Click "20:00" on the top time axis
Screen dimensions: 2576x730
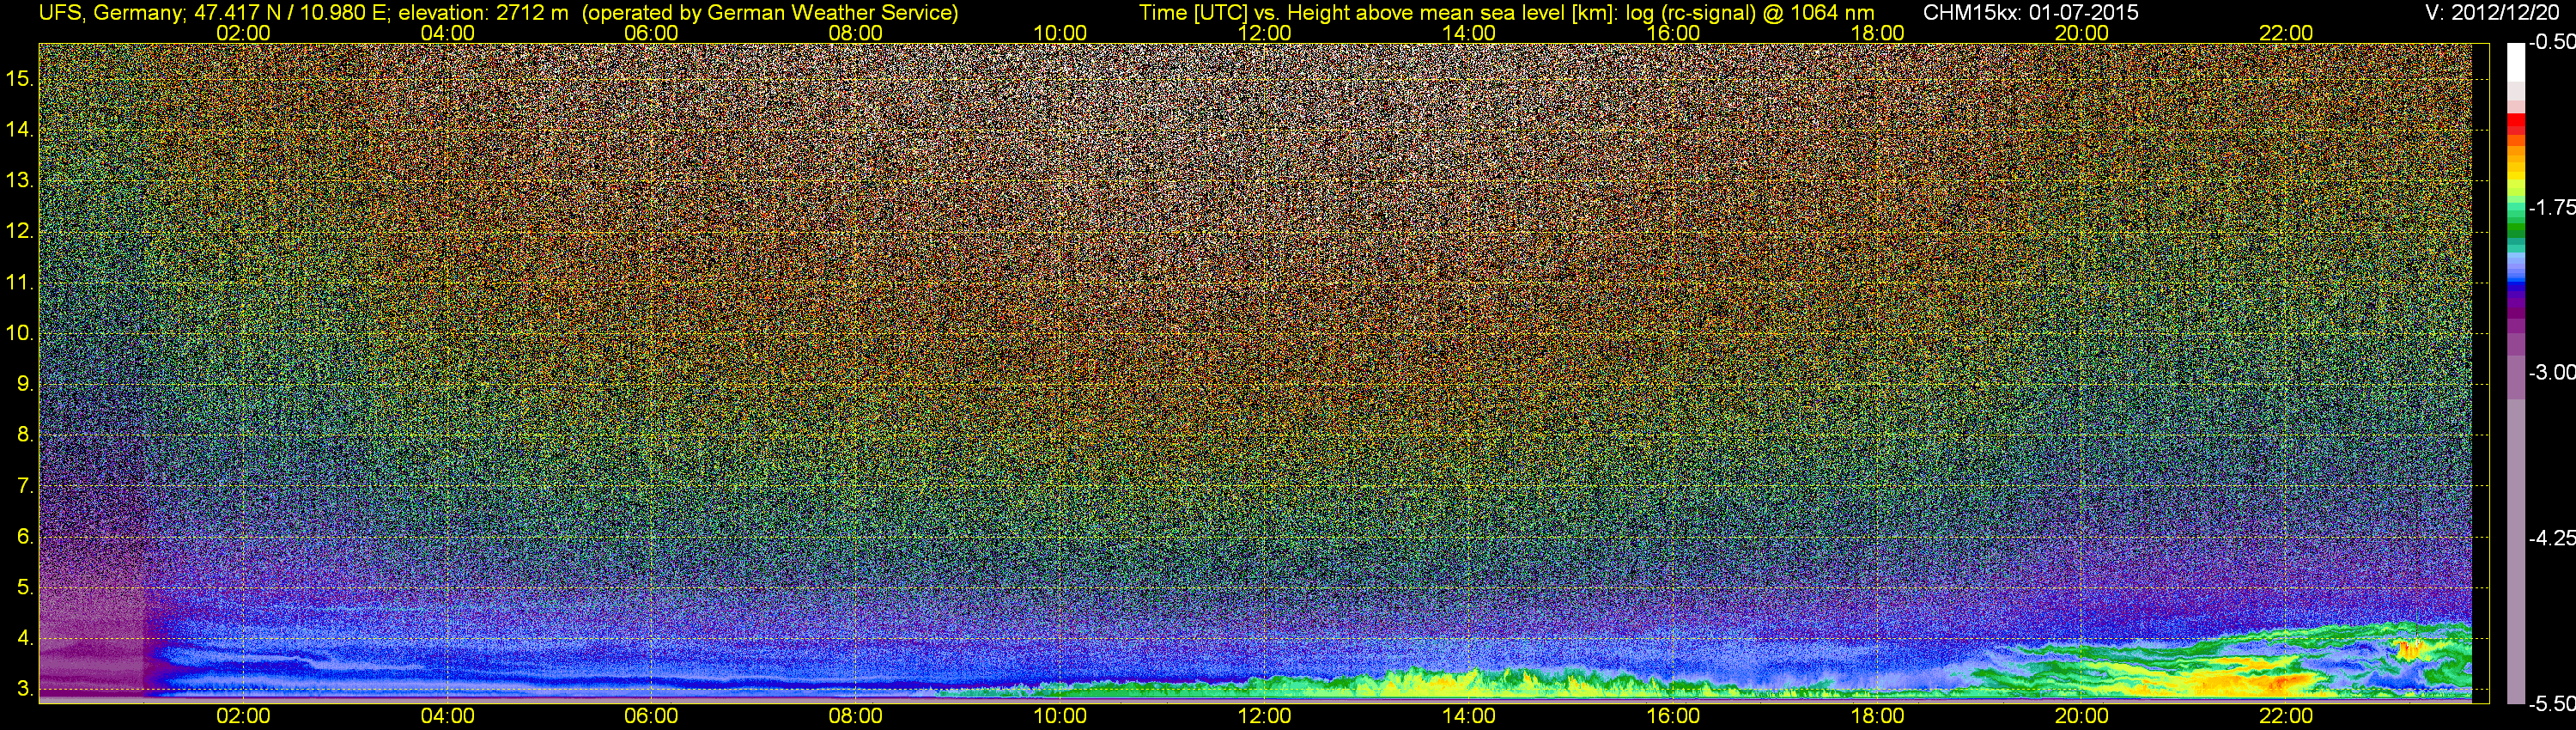tap(2081, 33)
